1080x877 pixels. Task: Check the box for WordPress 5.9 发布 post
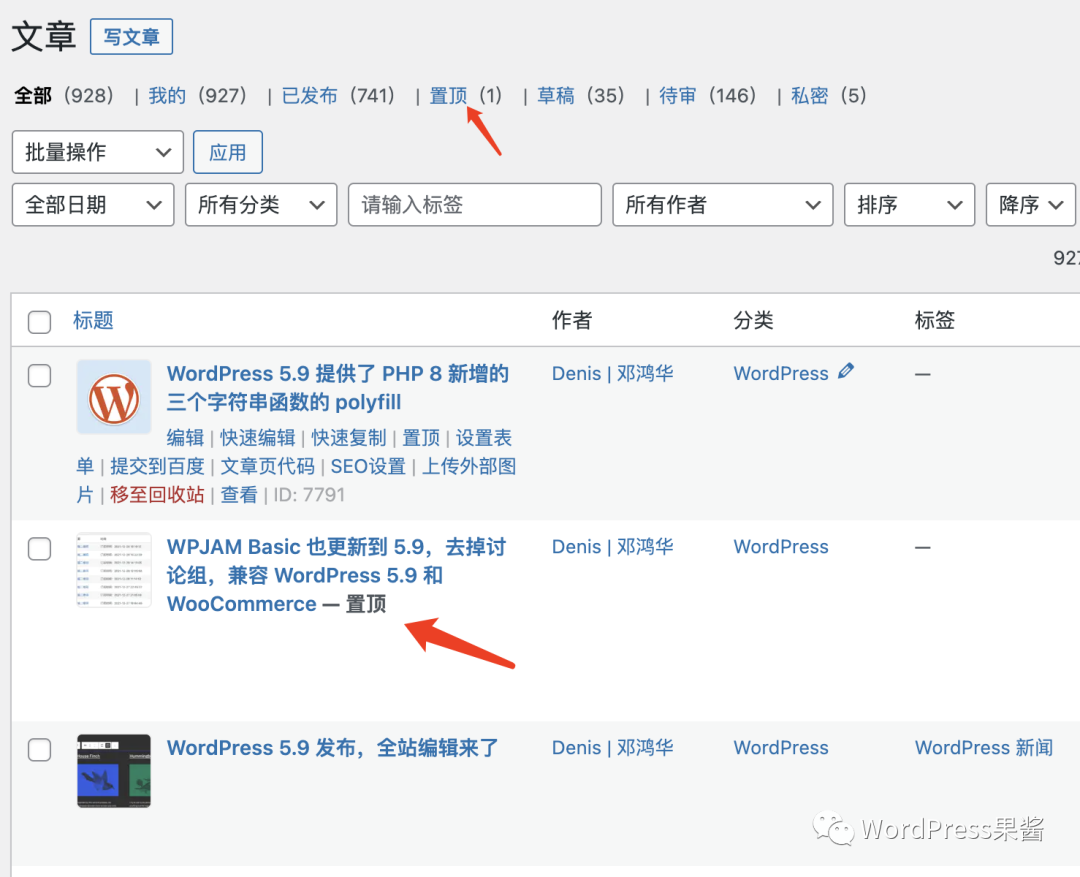coord(39,750)
